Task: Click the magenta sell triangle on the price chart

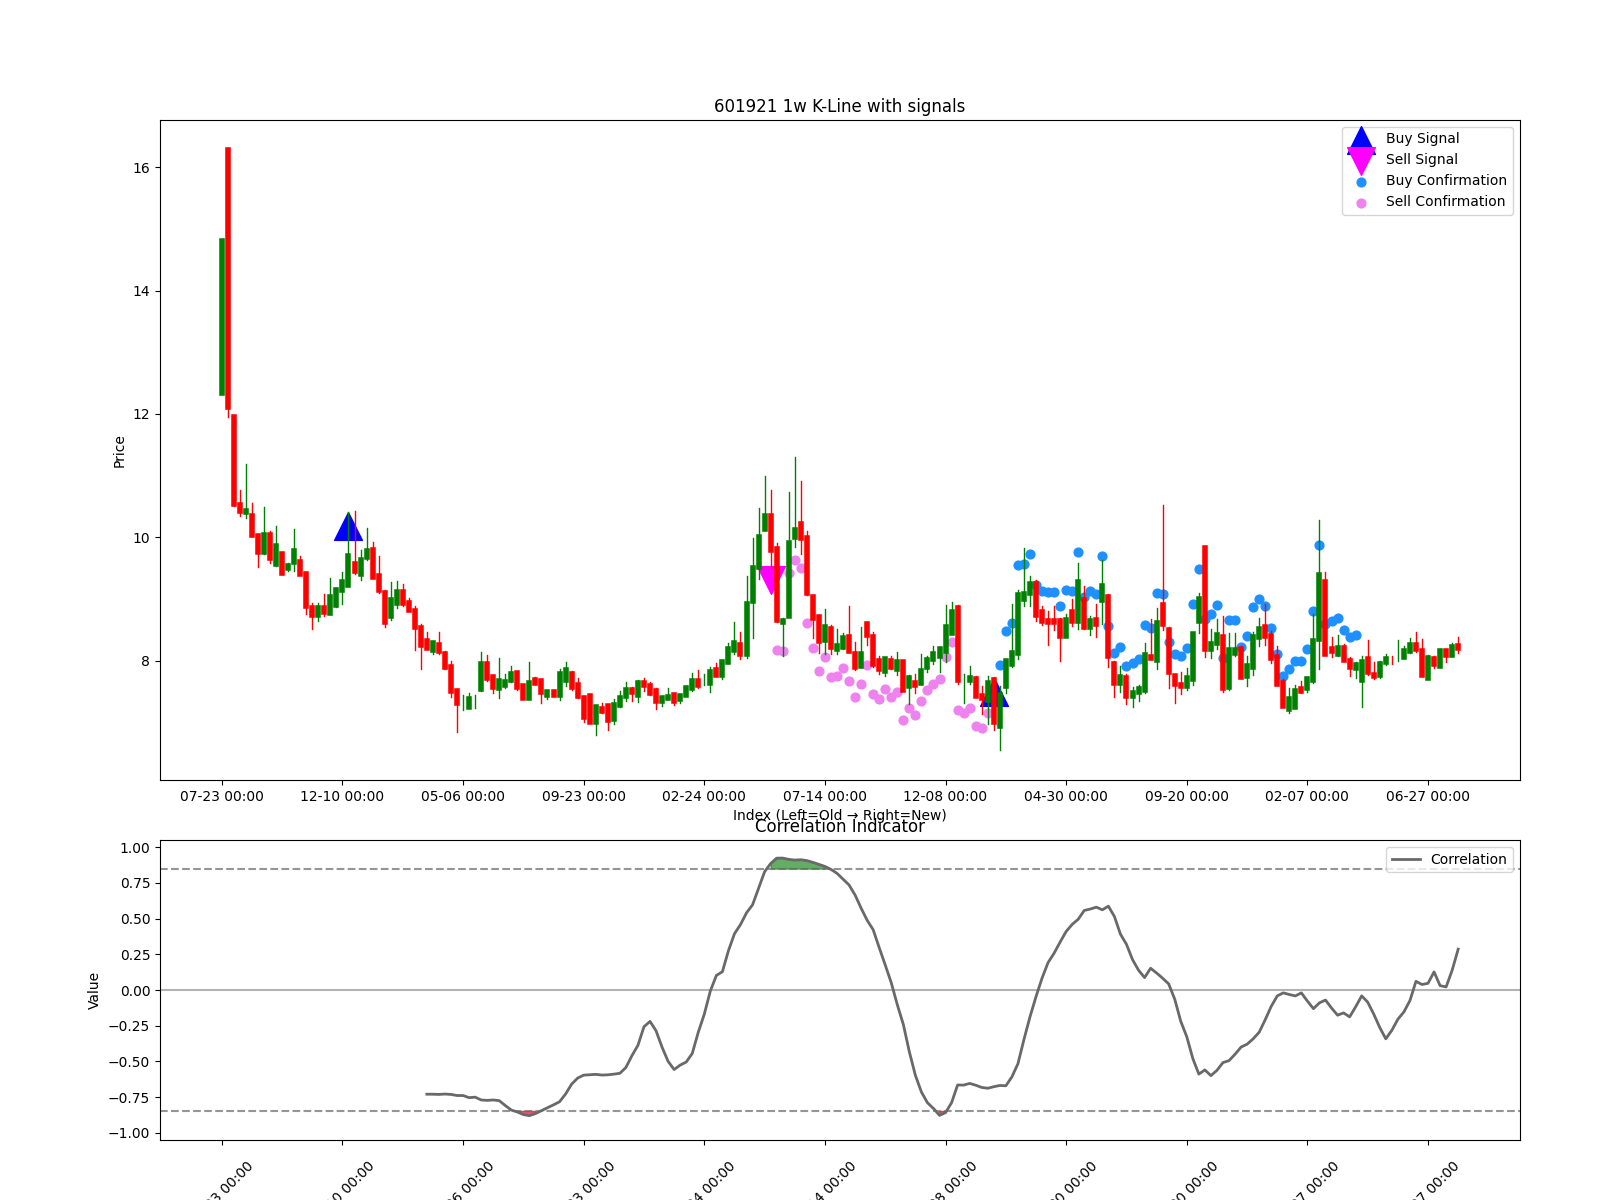Action: pos(772,581)
